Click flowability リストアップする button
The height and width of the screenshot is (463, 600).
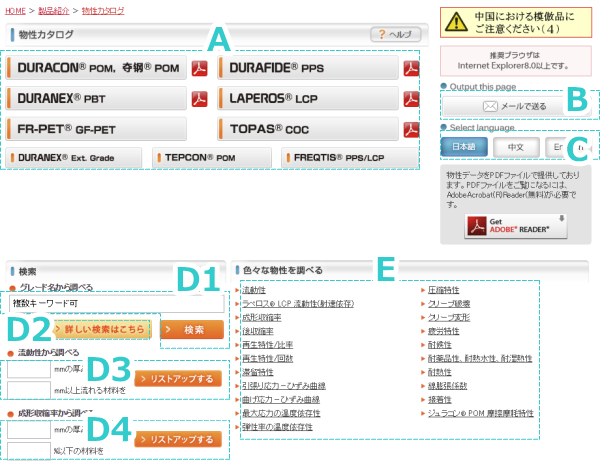click(x=178, y=379)
